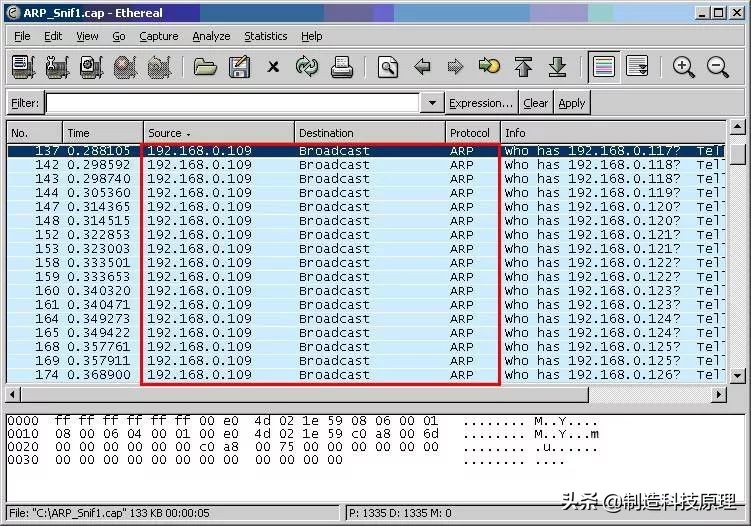Click the file info status bar entry
Image resolution: width=751 pixels, height=526 pixels.
coord(172,513)
